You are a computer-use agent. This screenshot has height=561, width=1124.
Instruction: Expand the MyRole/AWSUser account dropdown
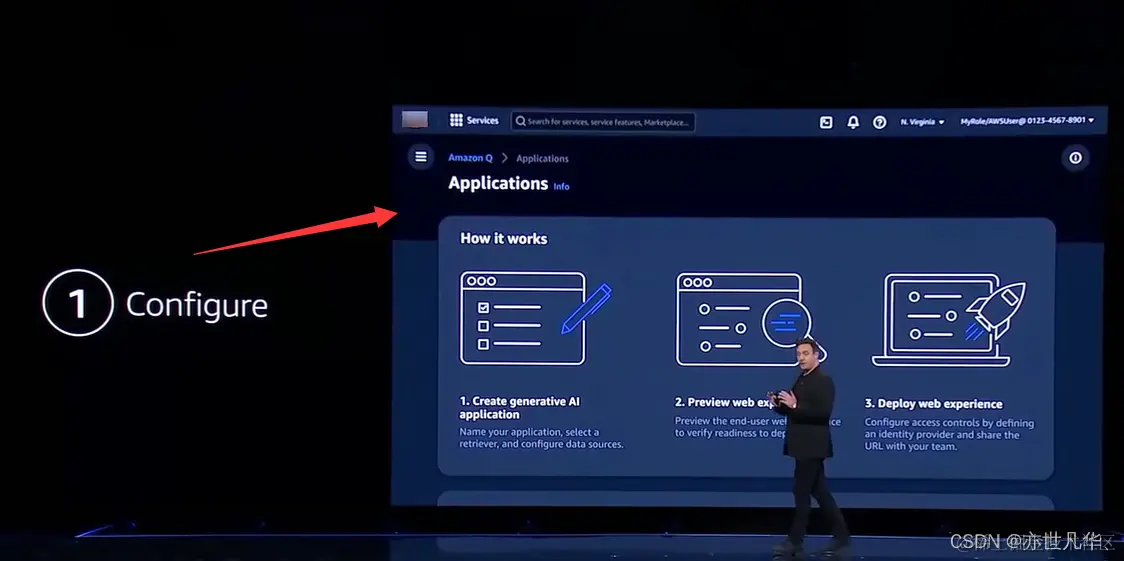click(1027, 121)
